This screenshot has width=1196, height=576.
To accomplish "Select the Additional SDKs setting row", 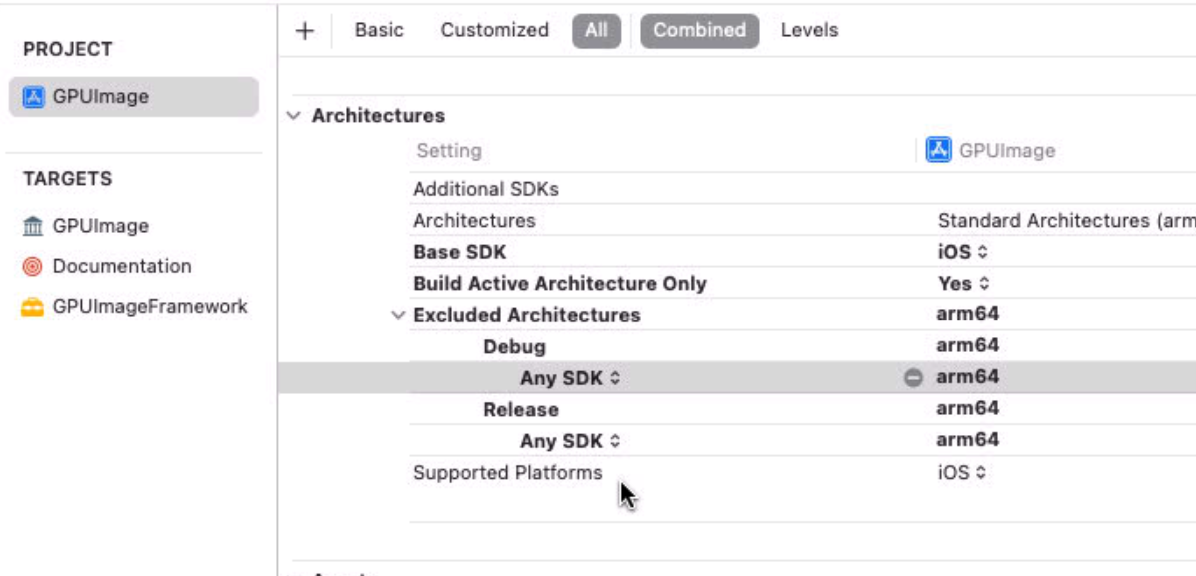I will [486, 189].
